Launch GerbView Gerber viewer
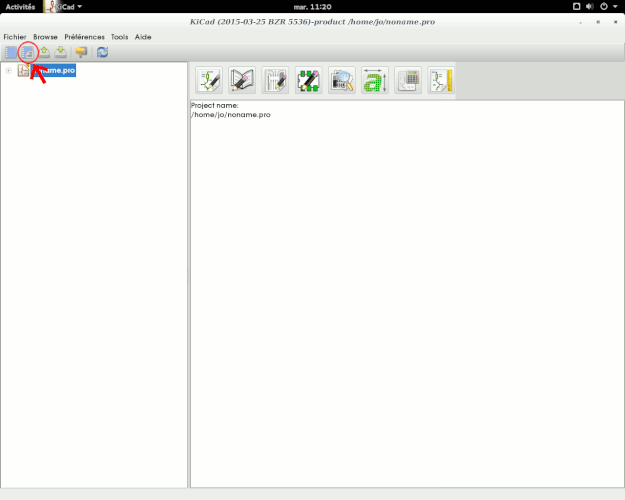The height and width of the screenshot is (500, 625). [x=342, y=80]
